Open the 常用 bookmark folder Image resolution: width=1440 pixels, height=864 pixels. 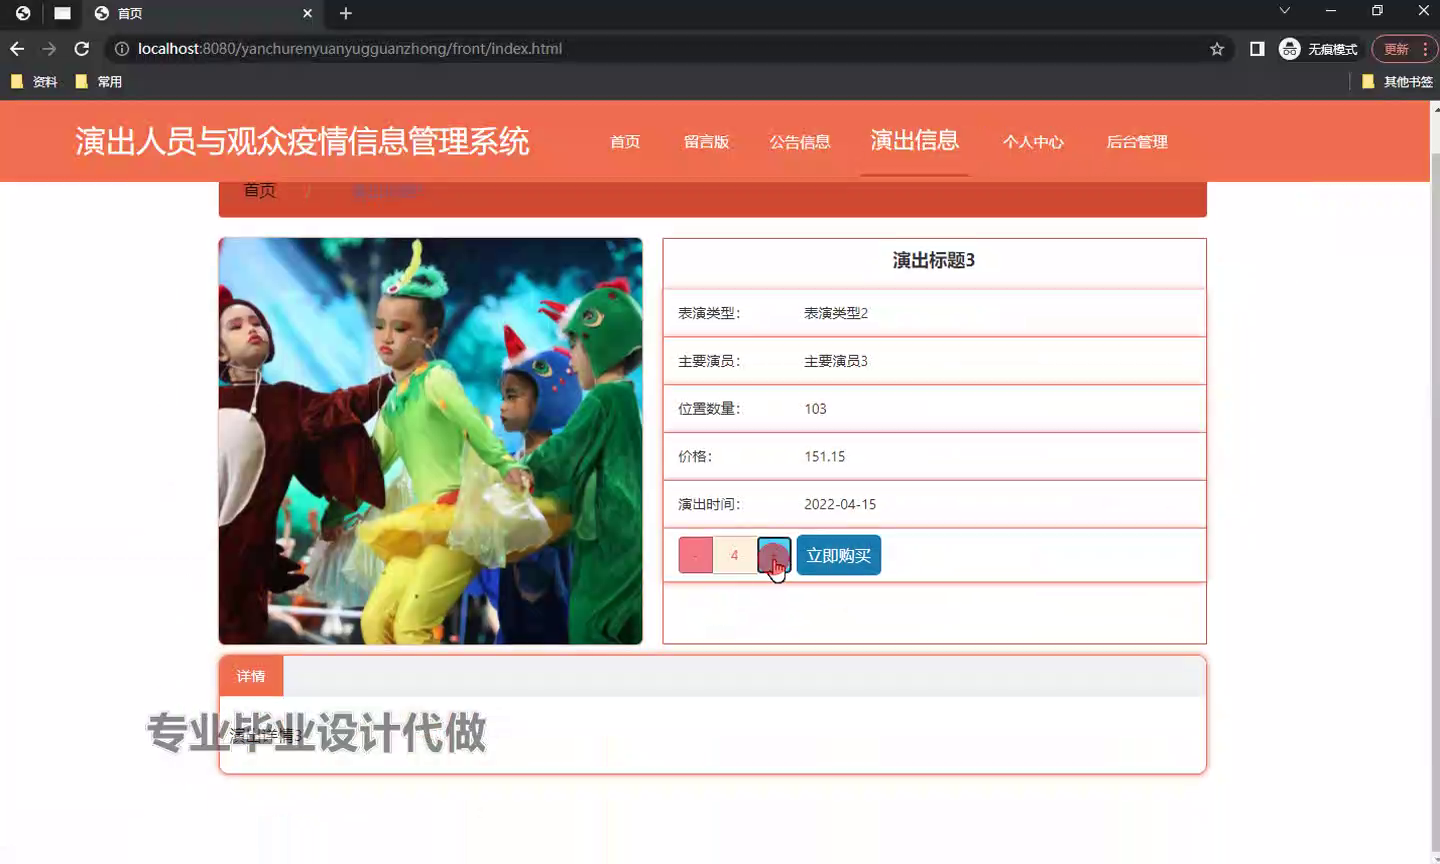coord(99,82)
